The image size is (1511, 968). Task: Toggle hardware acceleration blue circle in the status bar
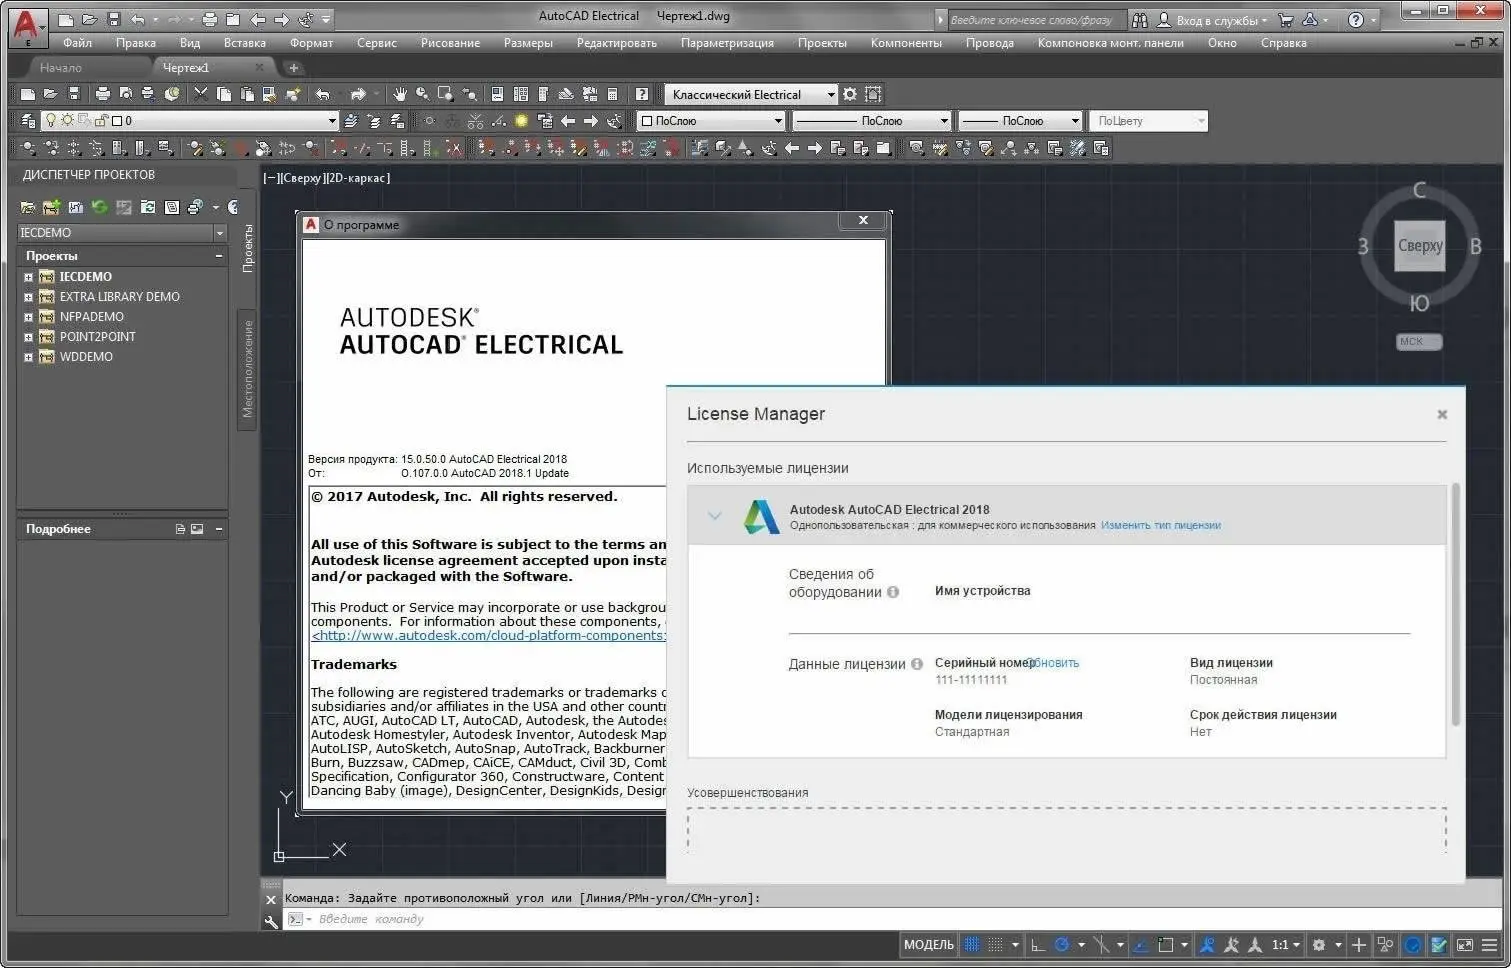(1412, 944)
